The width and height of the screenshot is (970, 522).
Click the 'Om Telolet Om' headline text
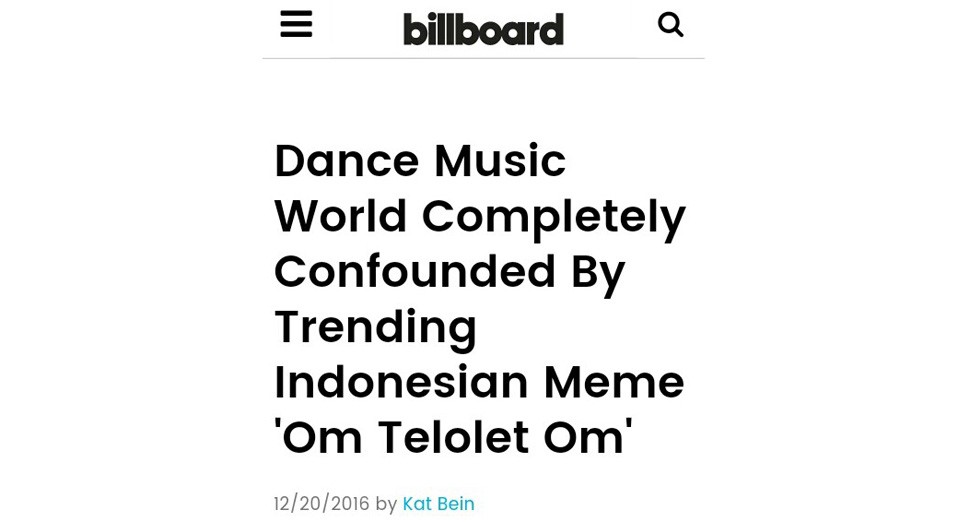[x=453, y=437]
